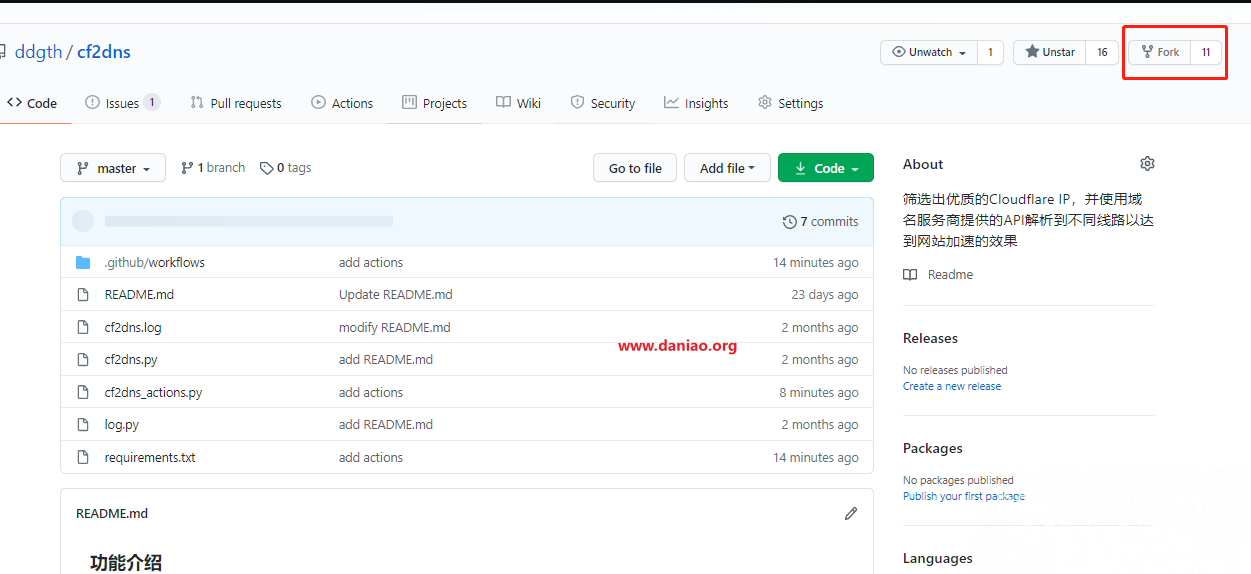Open the cf2dns.log file

pos(133,327)
